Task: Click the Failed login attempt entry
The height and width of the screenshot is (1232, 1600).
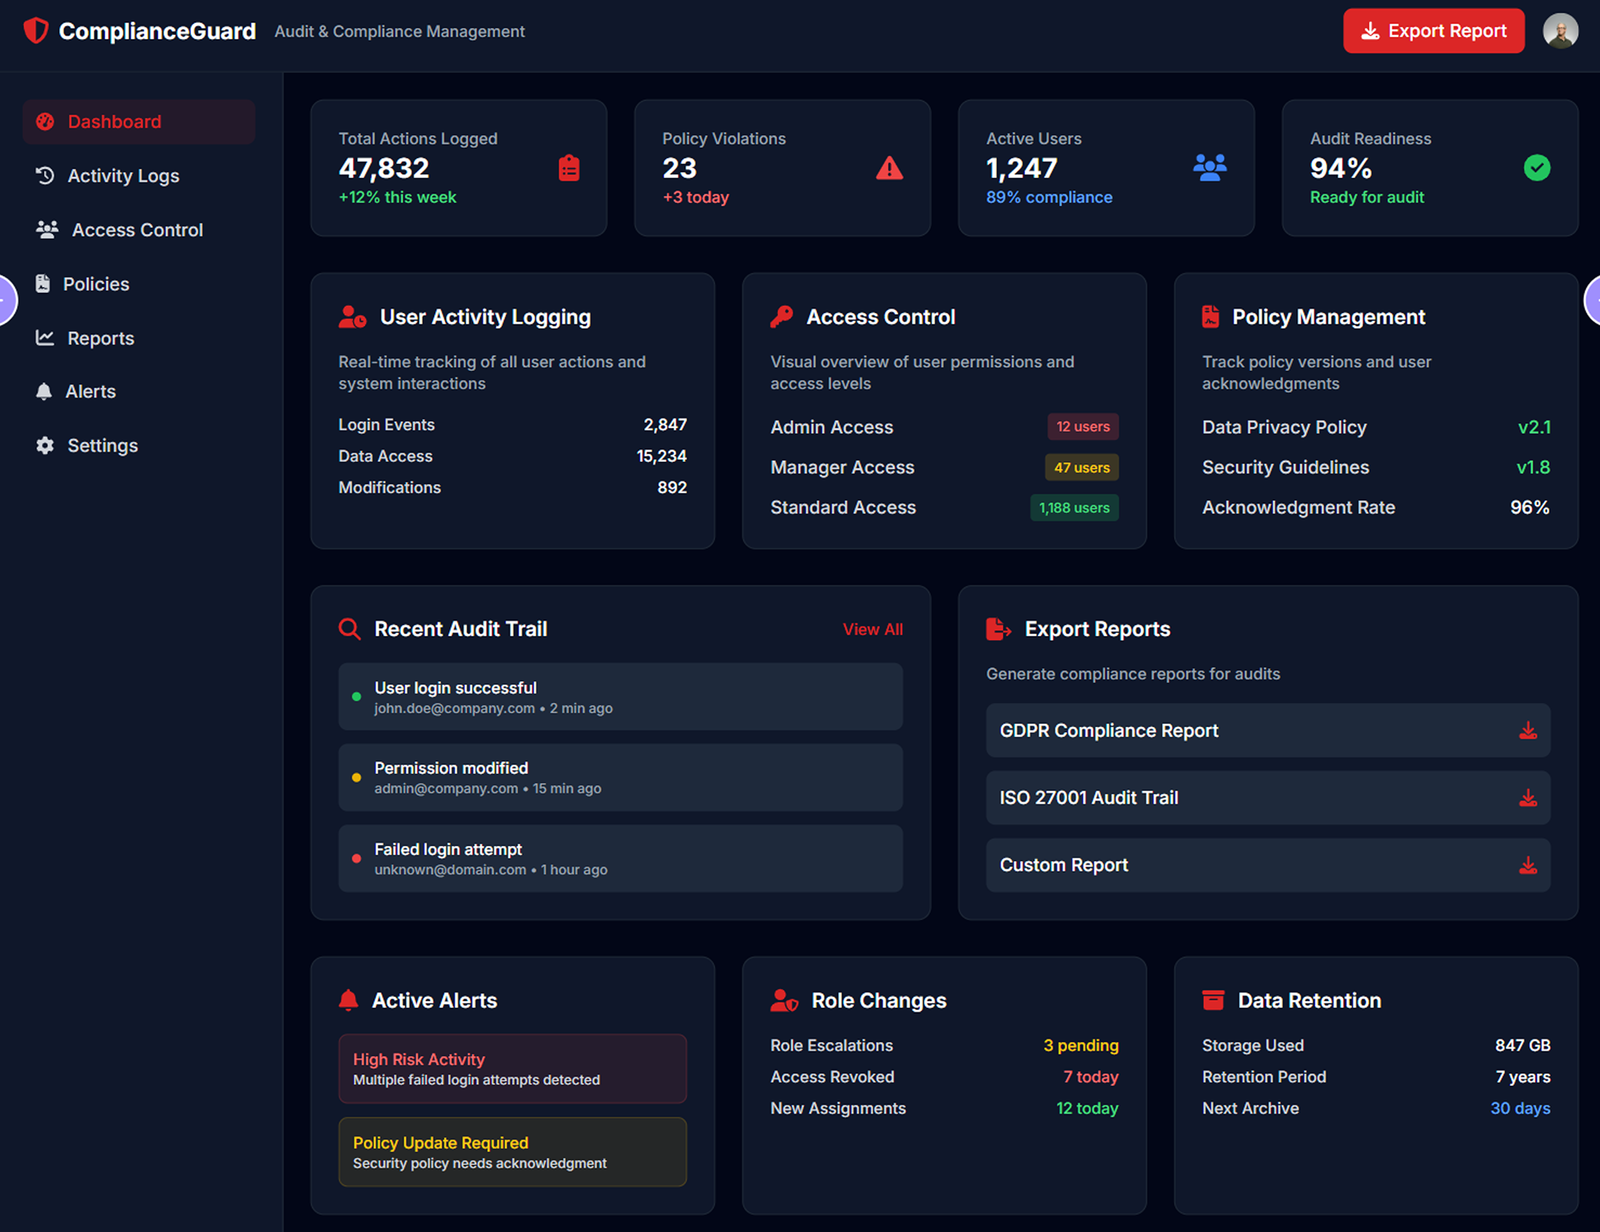Action: point(620,858)
